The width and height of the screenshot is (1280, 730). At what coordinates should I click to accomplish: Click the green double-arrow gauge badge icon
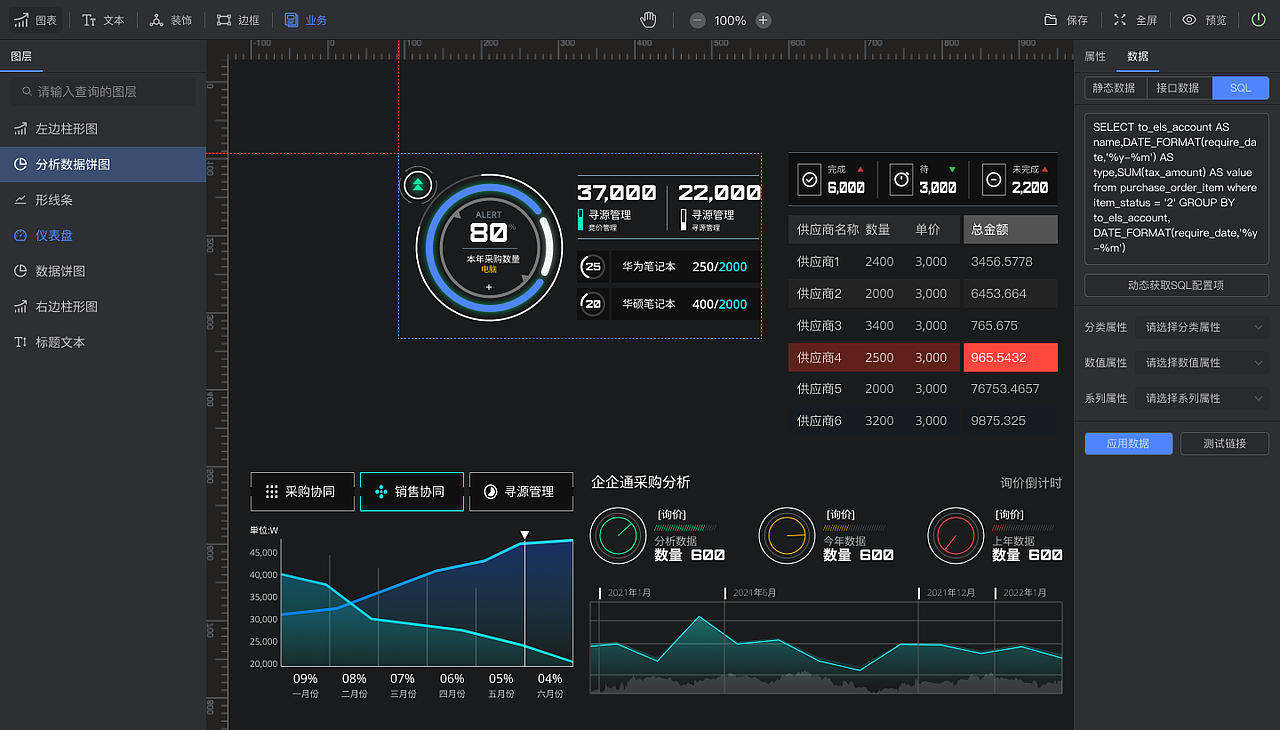[x=419, y=184]
